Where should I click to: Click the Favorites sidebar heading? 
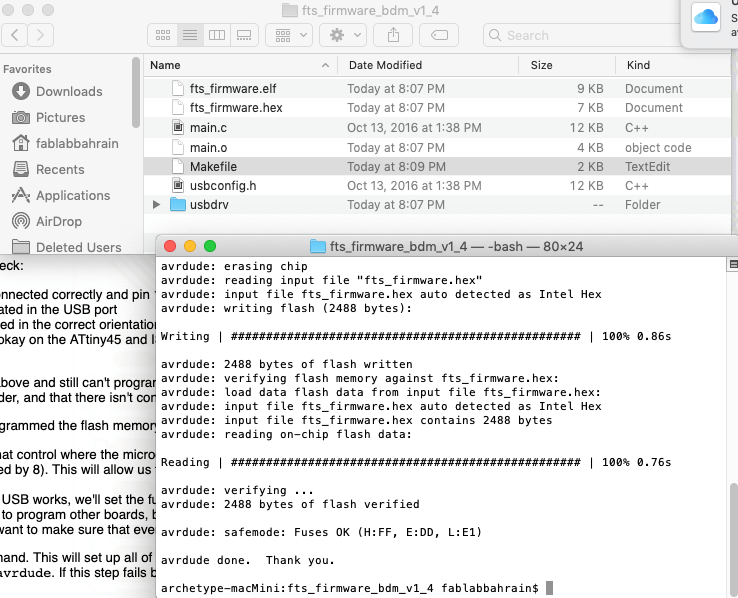click(x=27, y=69)
